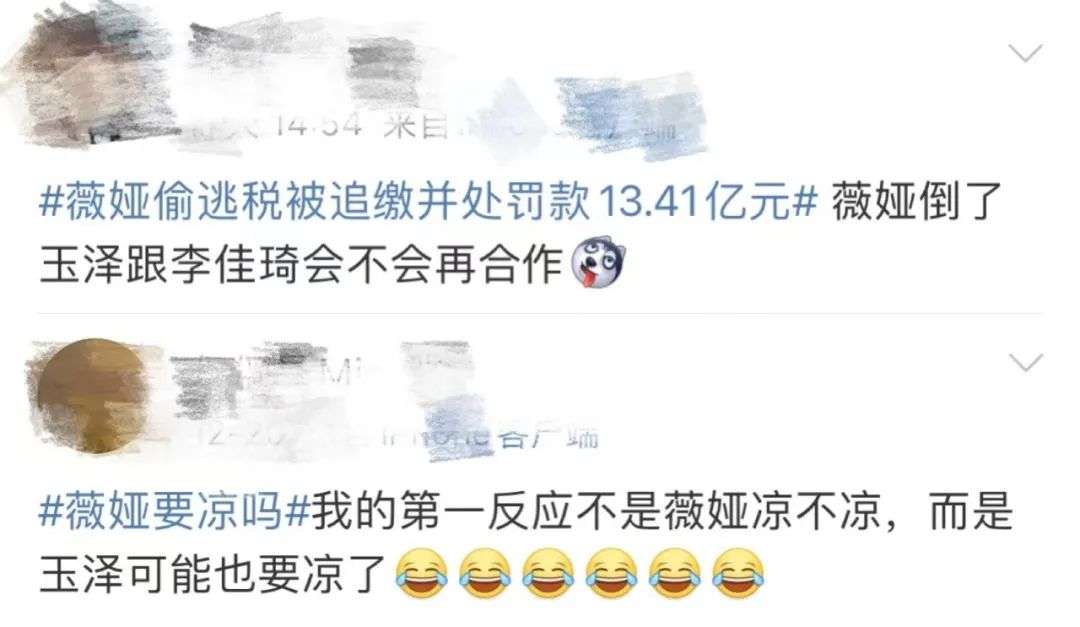Click the last laughing-crying emoji
The width and height of the screenshot is (1080, 627).
tap(738, 573)
